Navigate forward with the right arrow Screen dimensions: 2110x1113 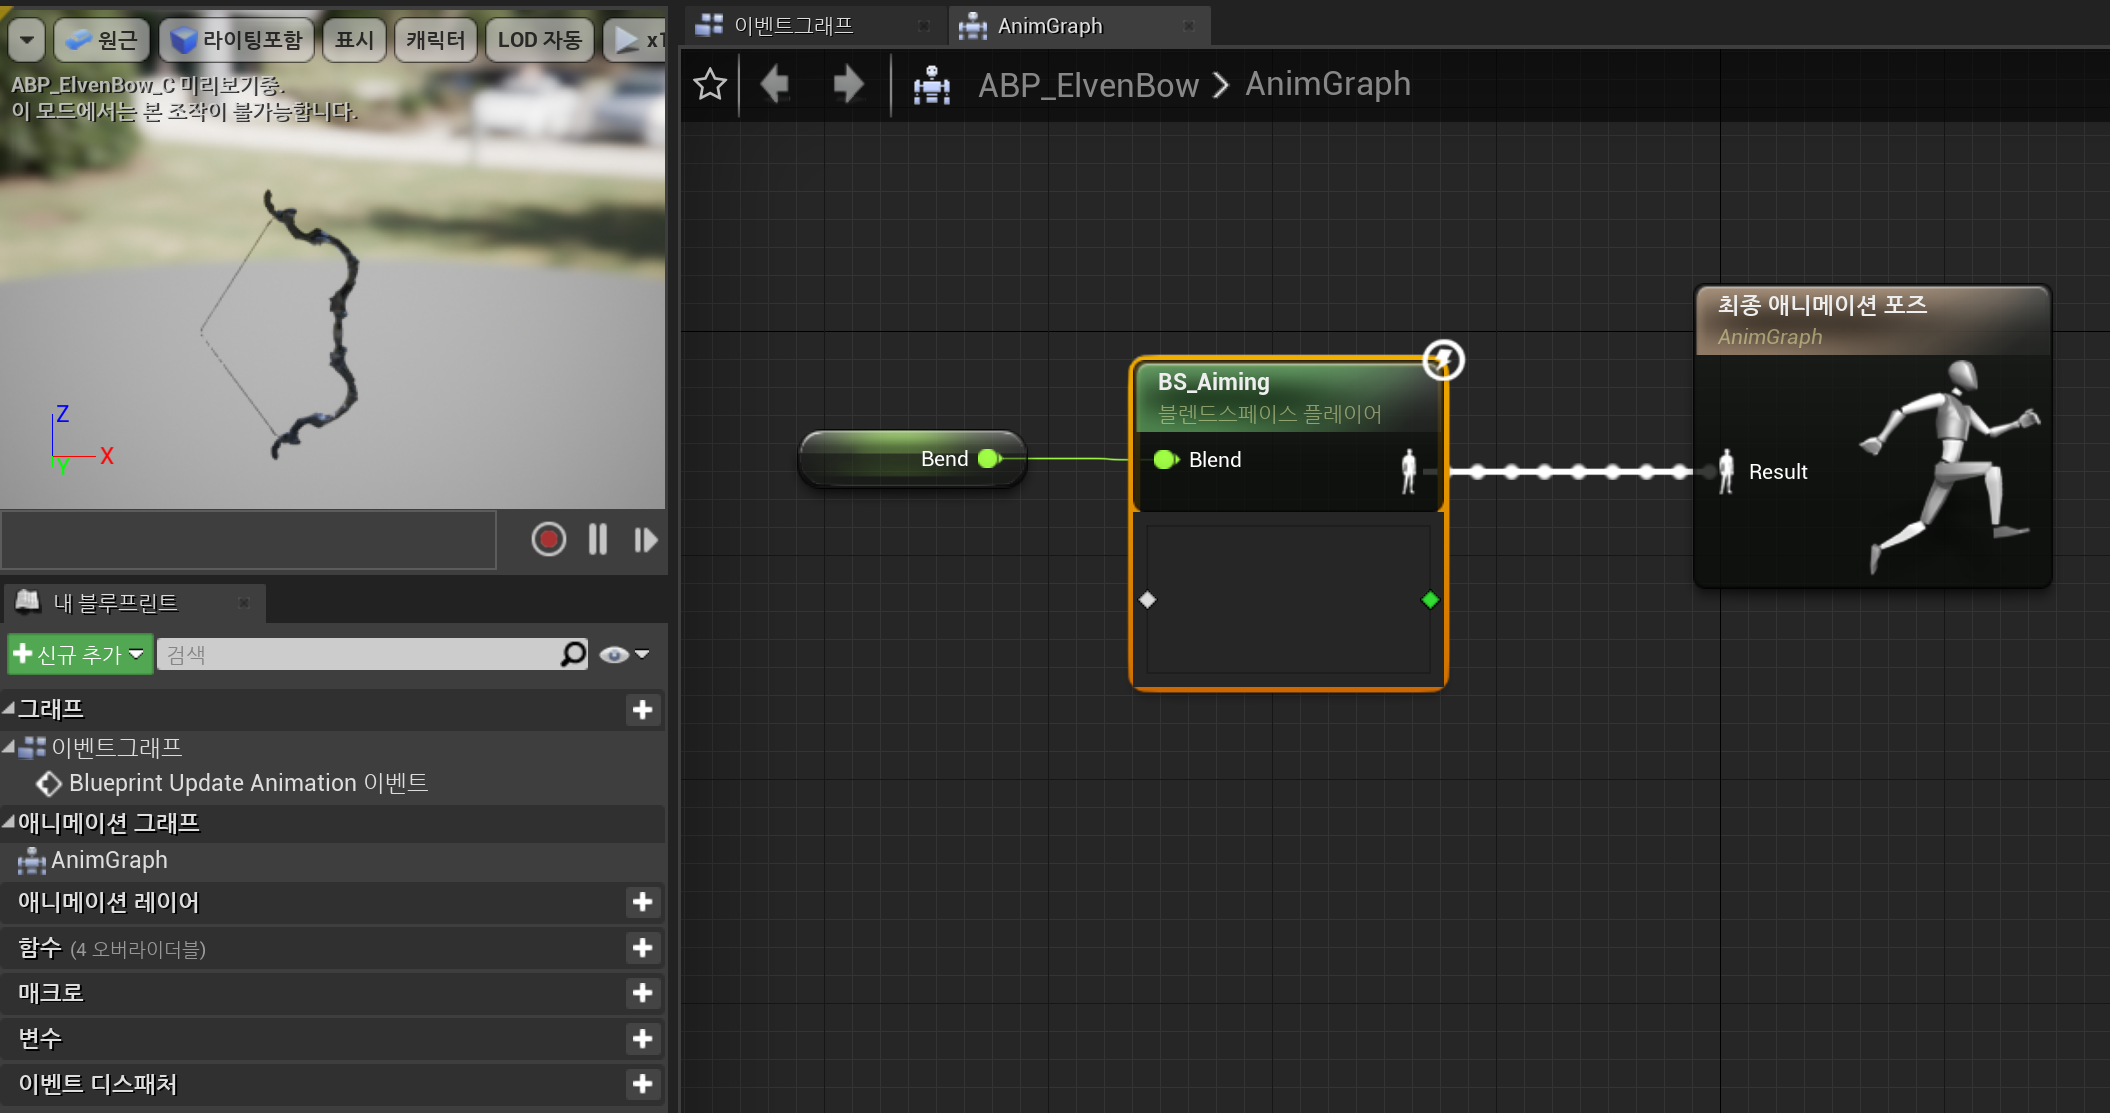848,84
